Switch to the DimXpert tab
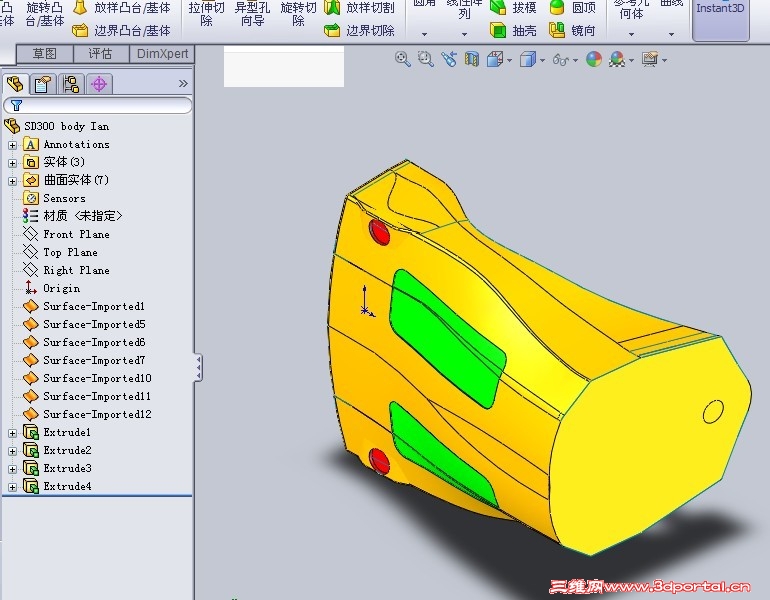Image resolution: width=770 pixels, height=600 pixels. coord(162,54)
